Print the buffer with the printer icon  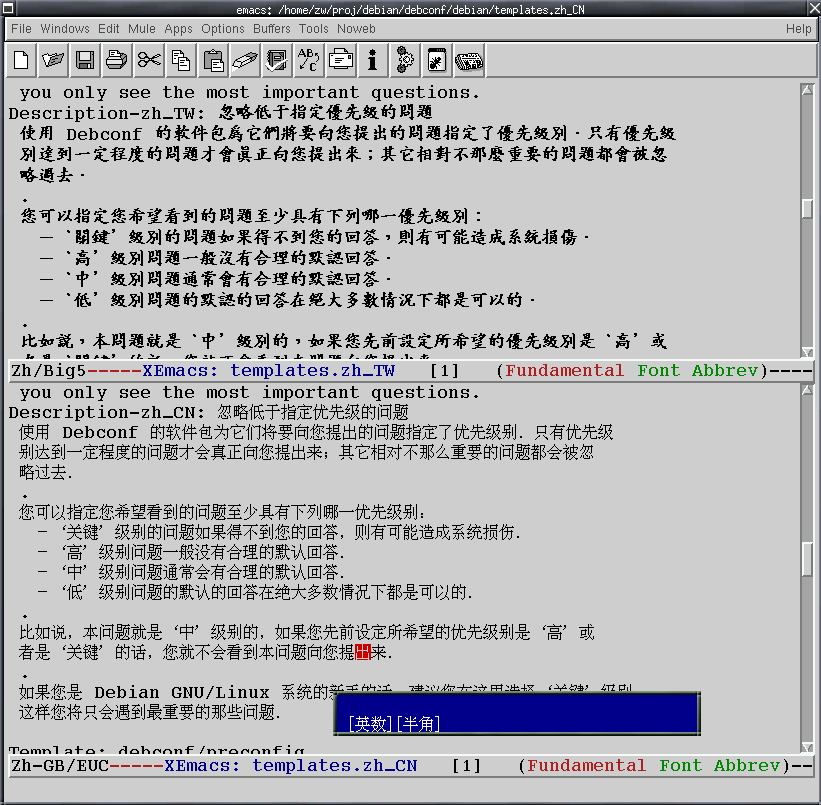(117, 60)
